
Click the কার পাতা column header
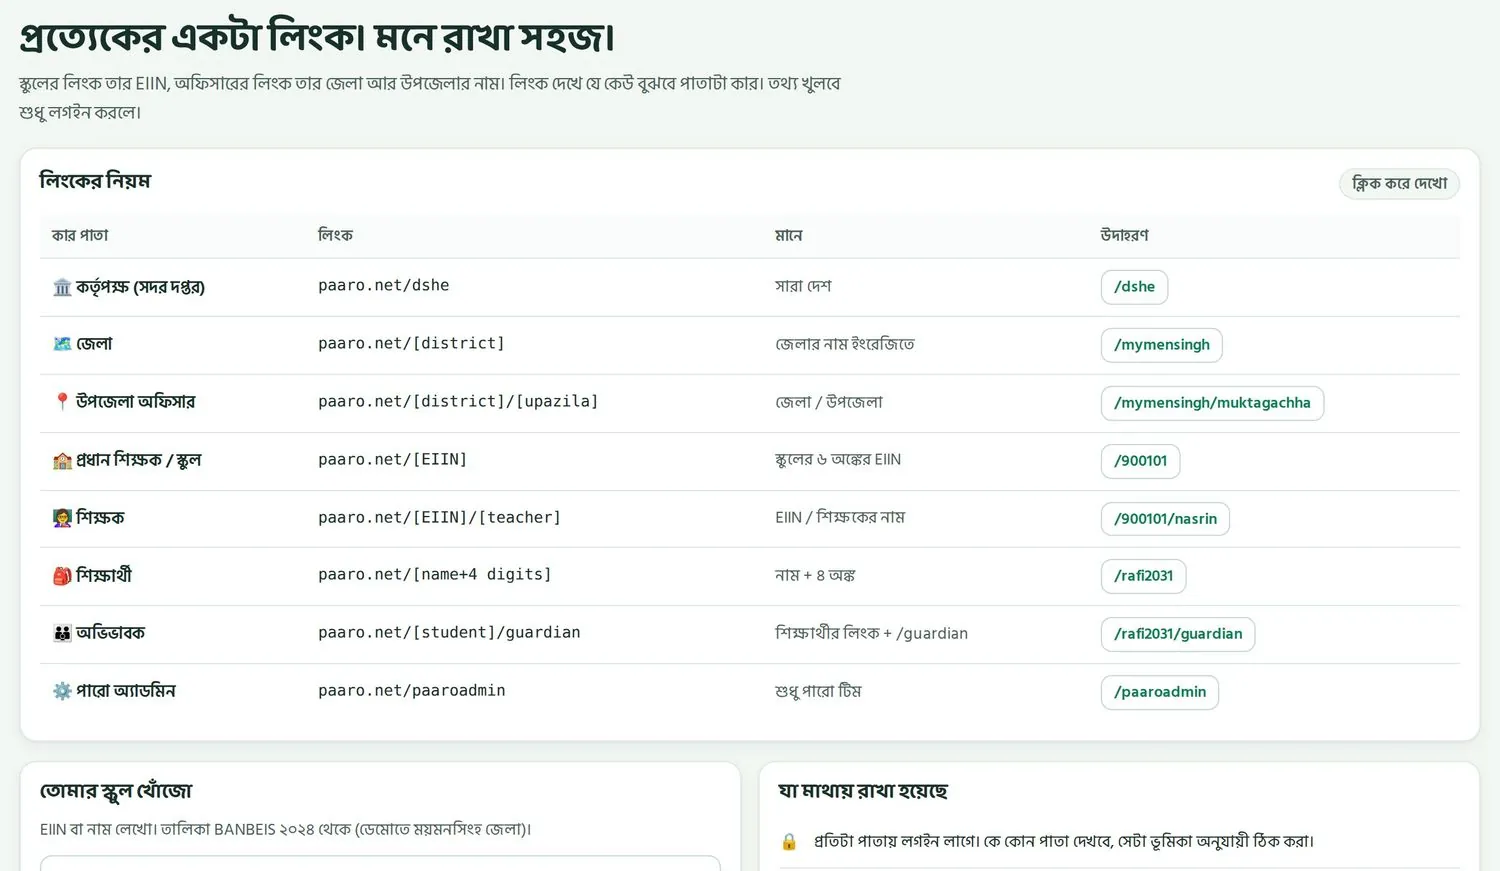[x=80, y=236]
